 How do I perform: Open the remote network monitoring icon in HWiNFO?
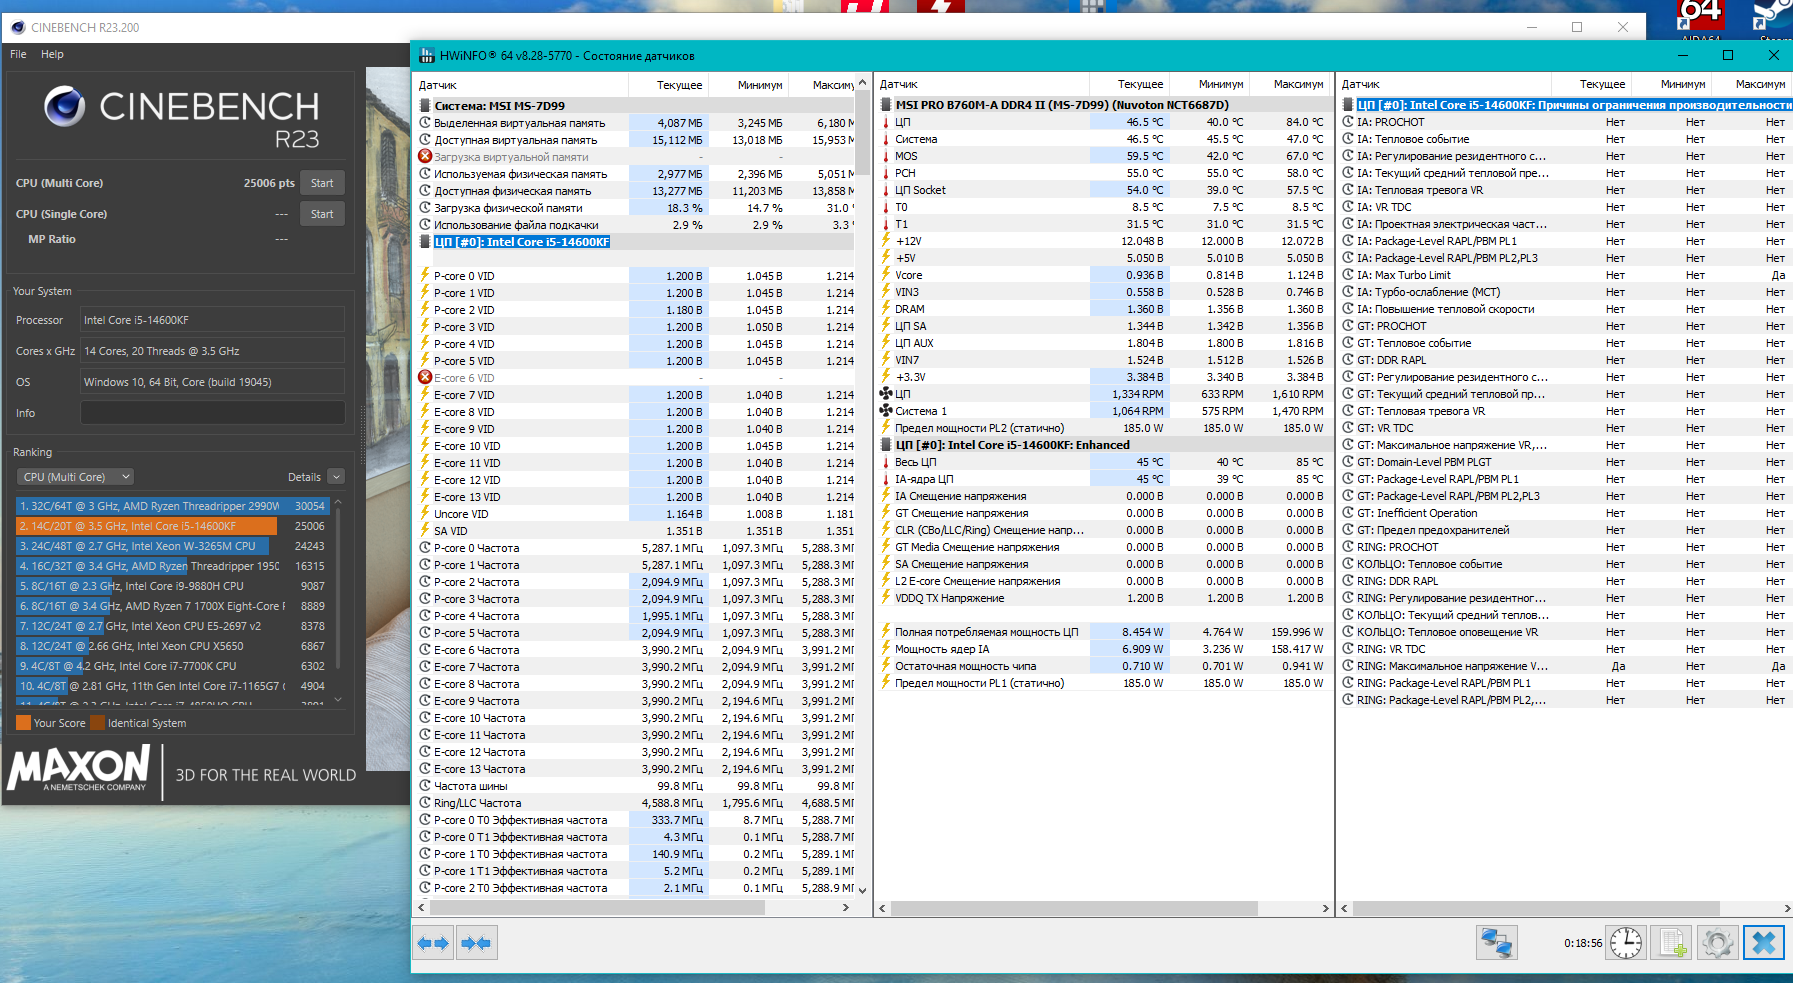1496,943
